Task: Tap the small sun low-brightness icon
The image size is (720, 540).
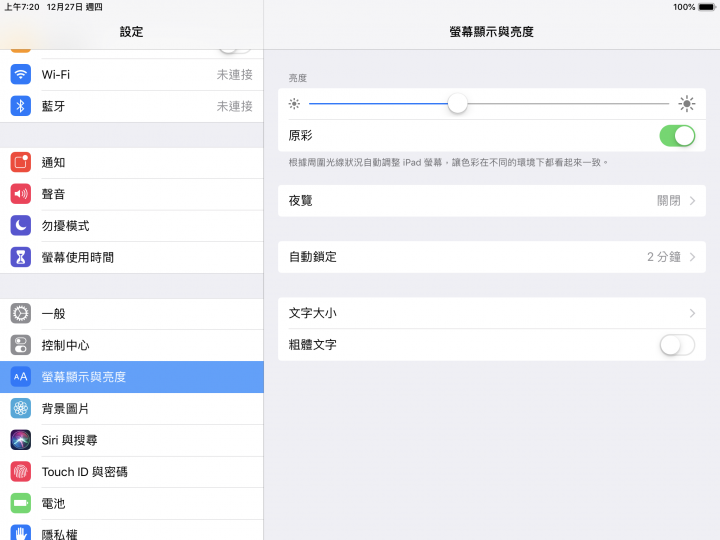Action: (294, 104)
